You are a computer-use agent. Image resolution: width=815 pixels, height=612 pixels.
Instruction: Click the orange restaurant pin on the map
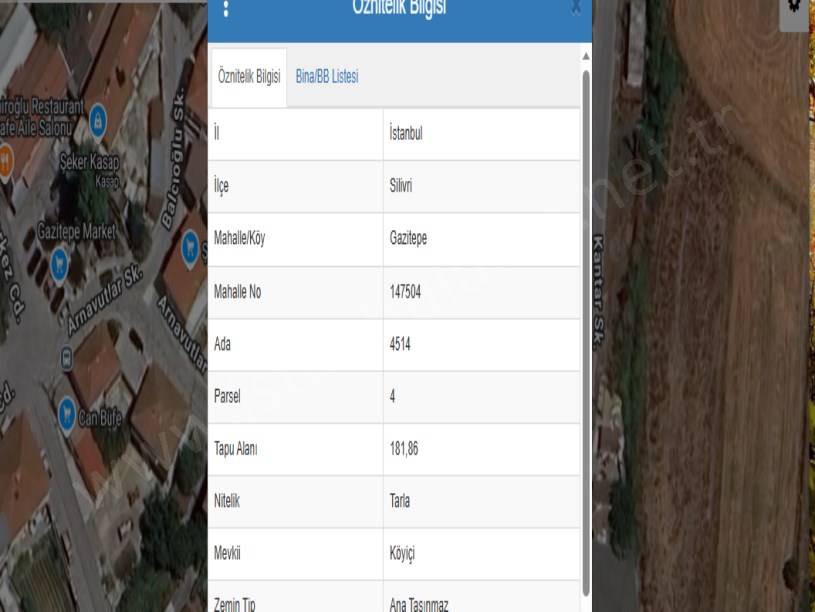(x=5, y=157)
